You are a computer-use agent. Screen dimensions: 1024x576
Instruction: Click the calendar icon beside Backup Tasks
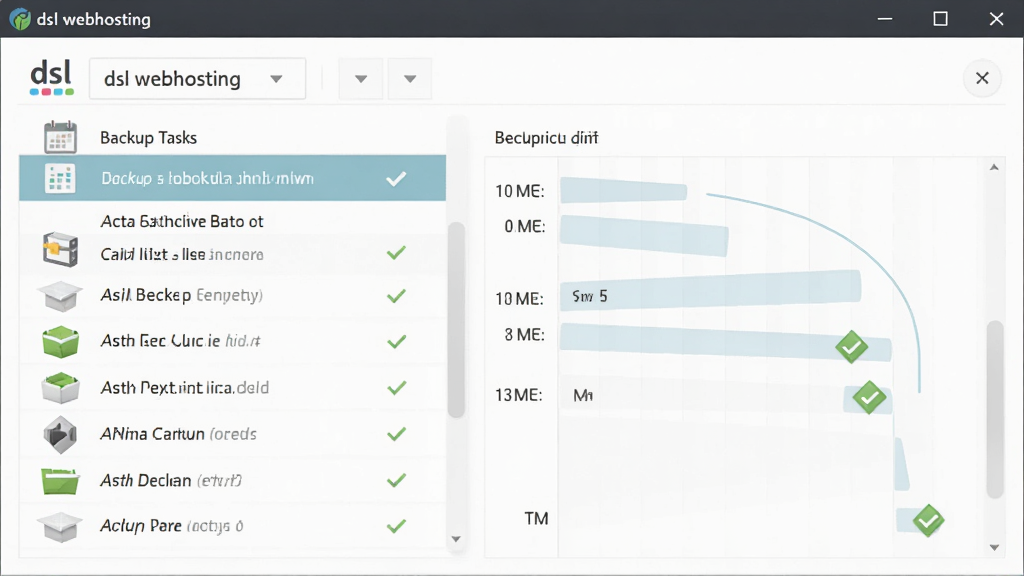tap(60, 137)
